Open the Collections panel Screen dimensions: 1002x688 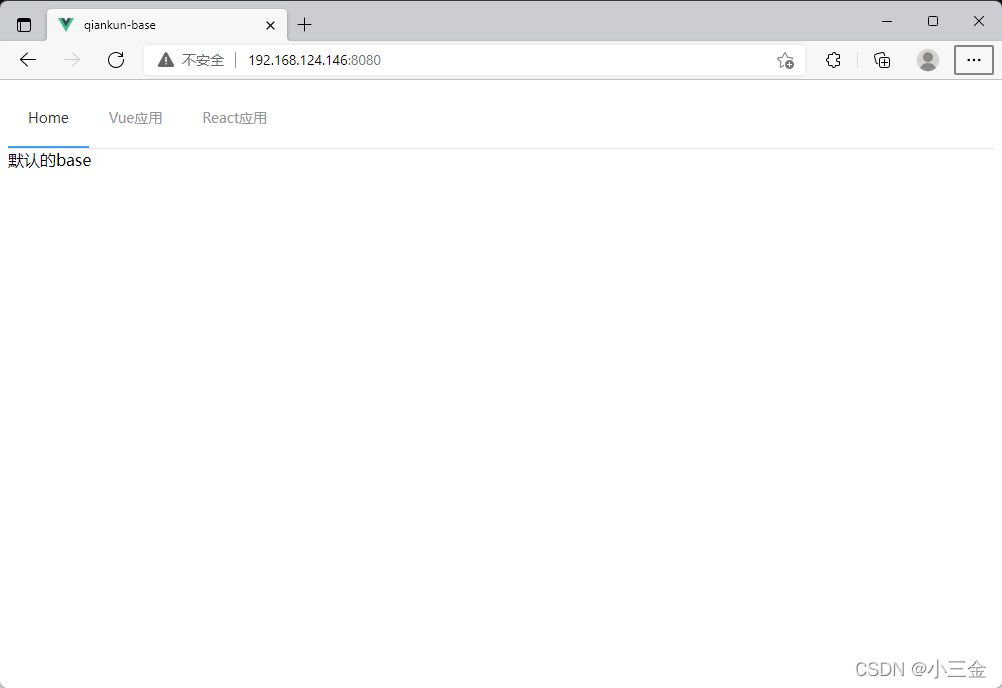pyautogui.click(x=882, y=60)
